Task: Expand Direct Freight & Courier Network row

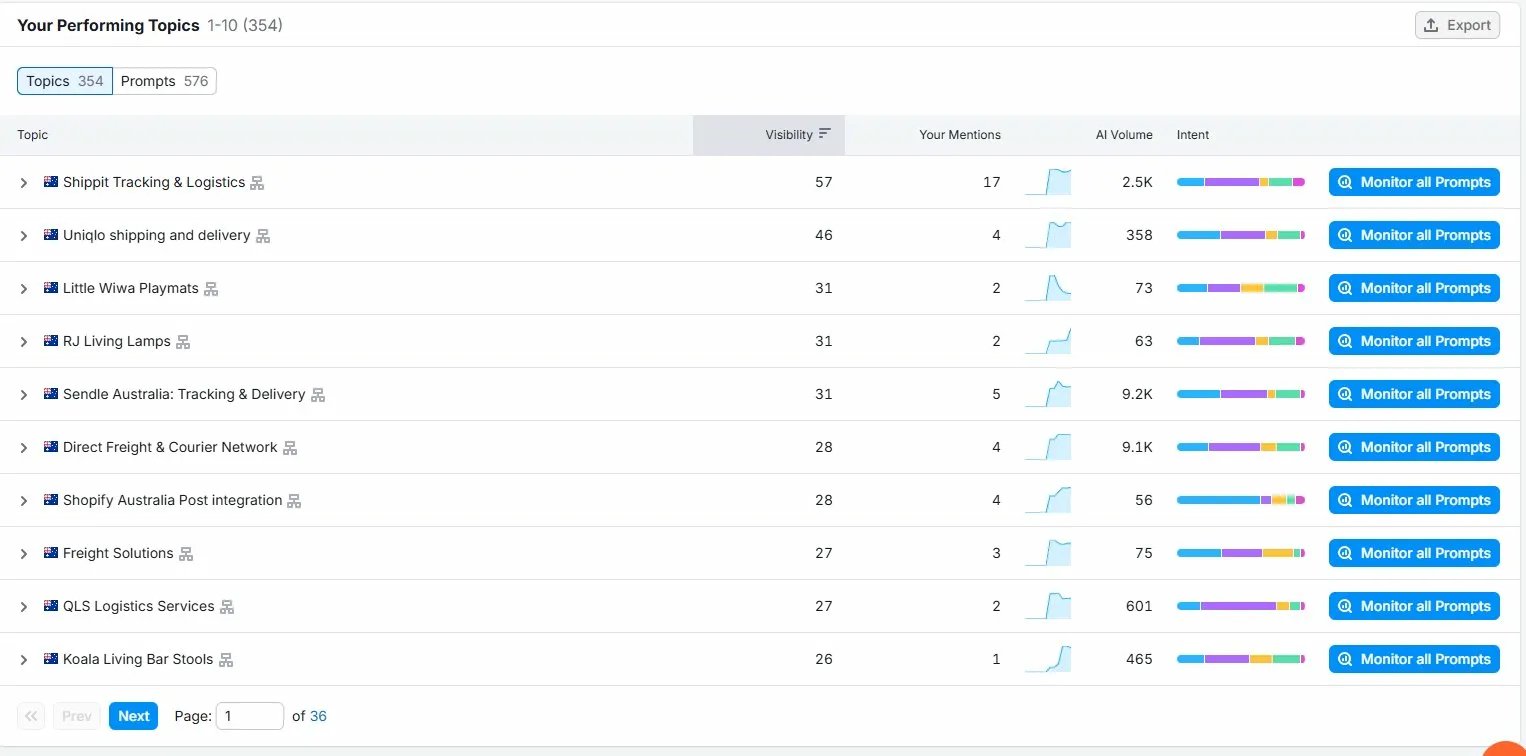Action: 24,448
